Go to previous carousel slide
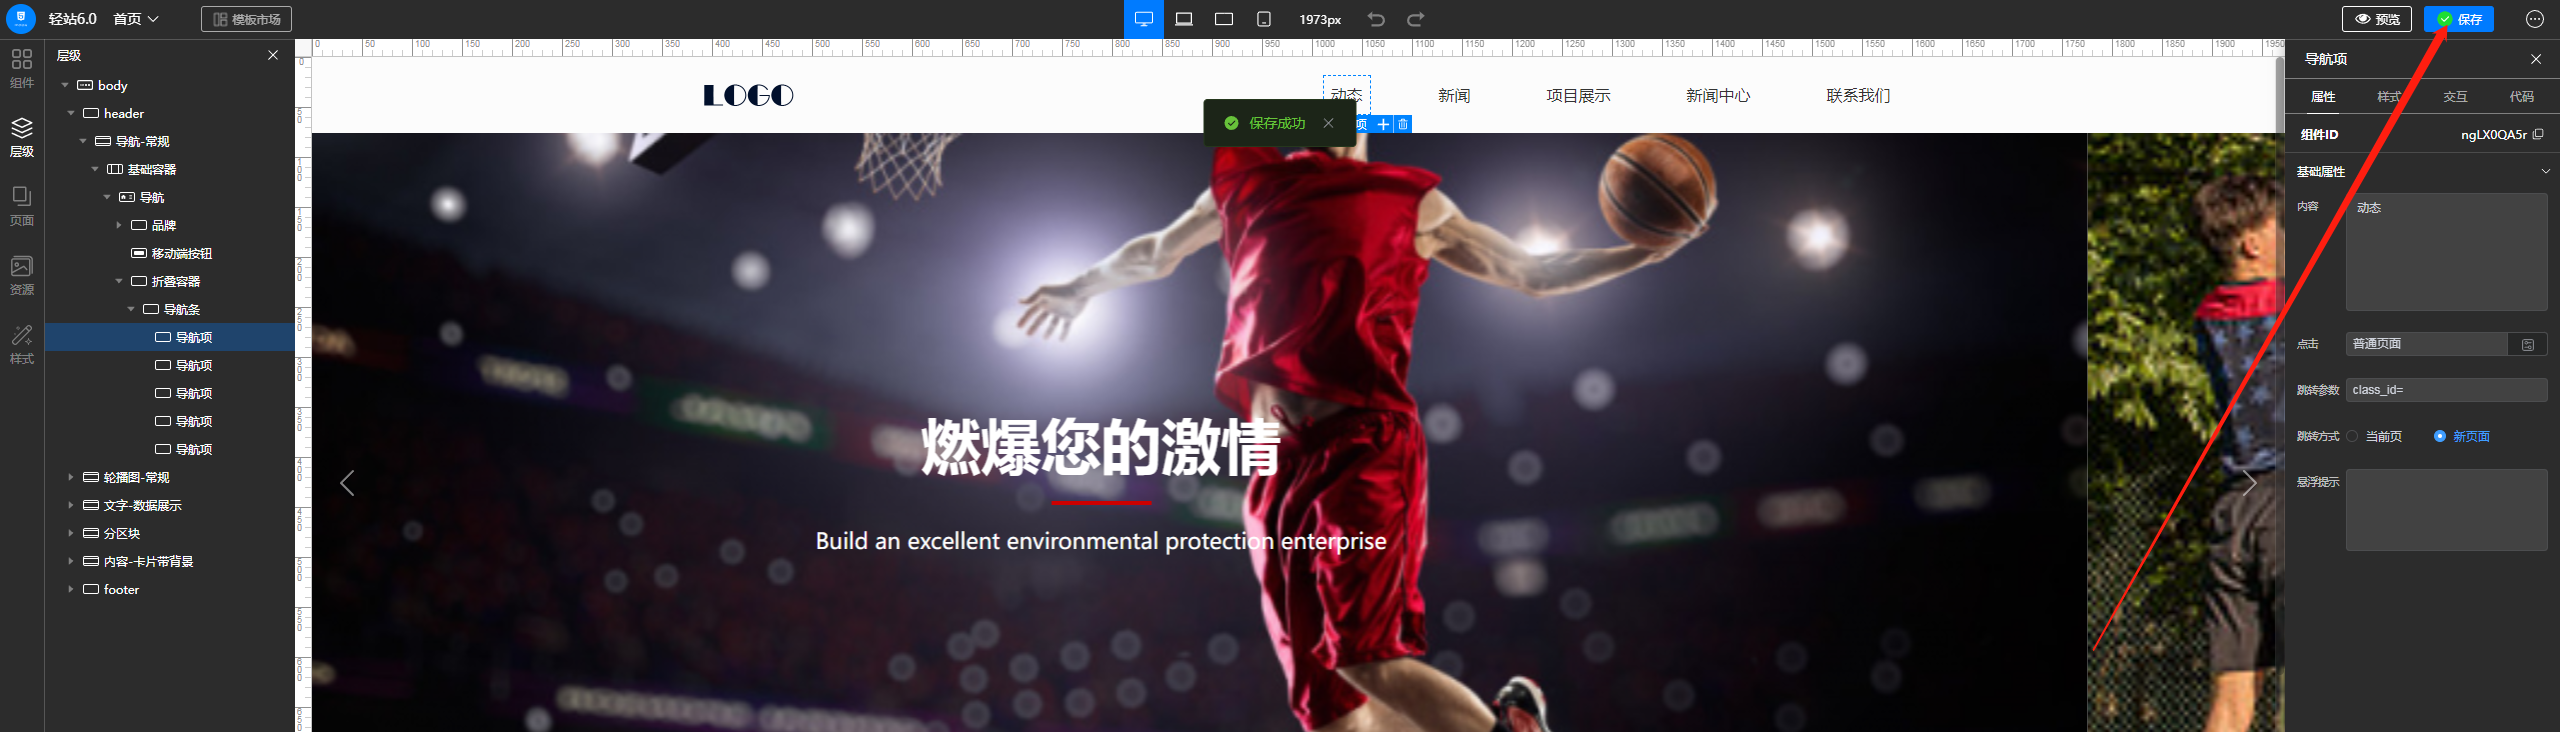This screenshot has height=732, width=2560. (347, 483)
